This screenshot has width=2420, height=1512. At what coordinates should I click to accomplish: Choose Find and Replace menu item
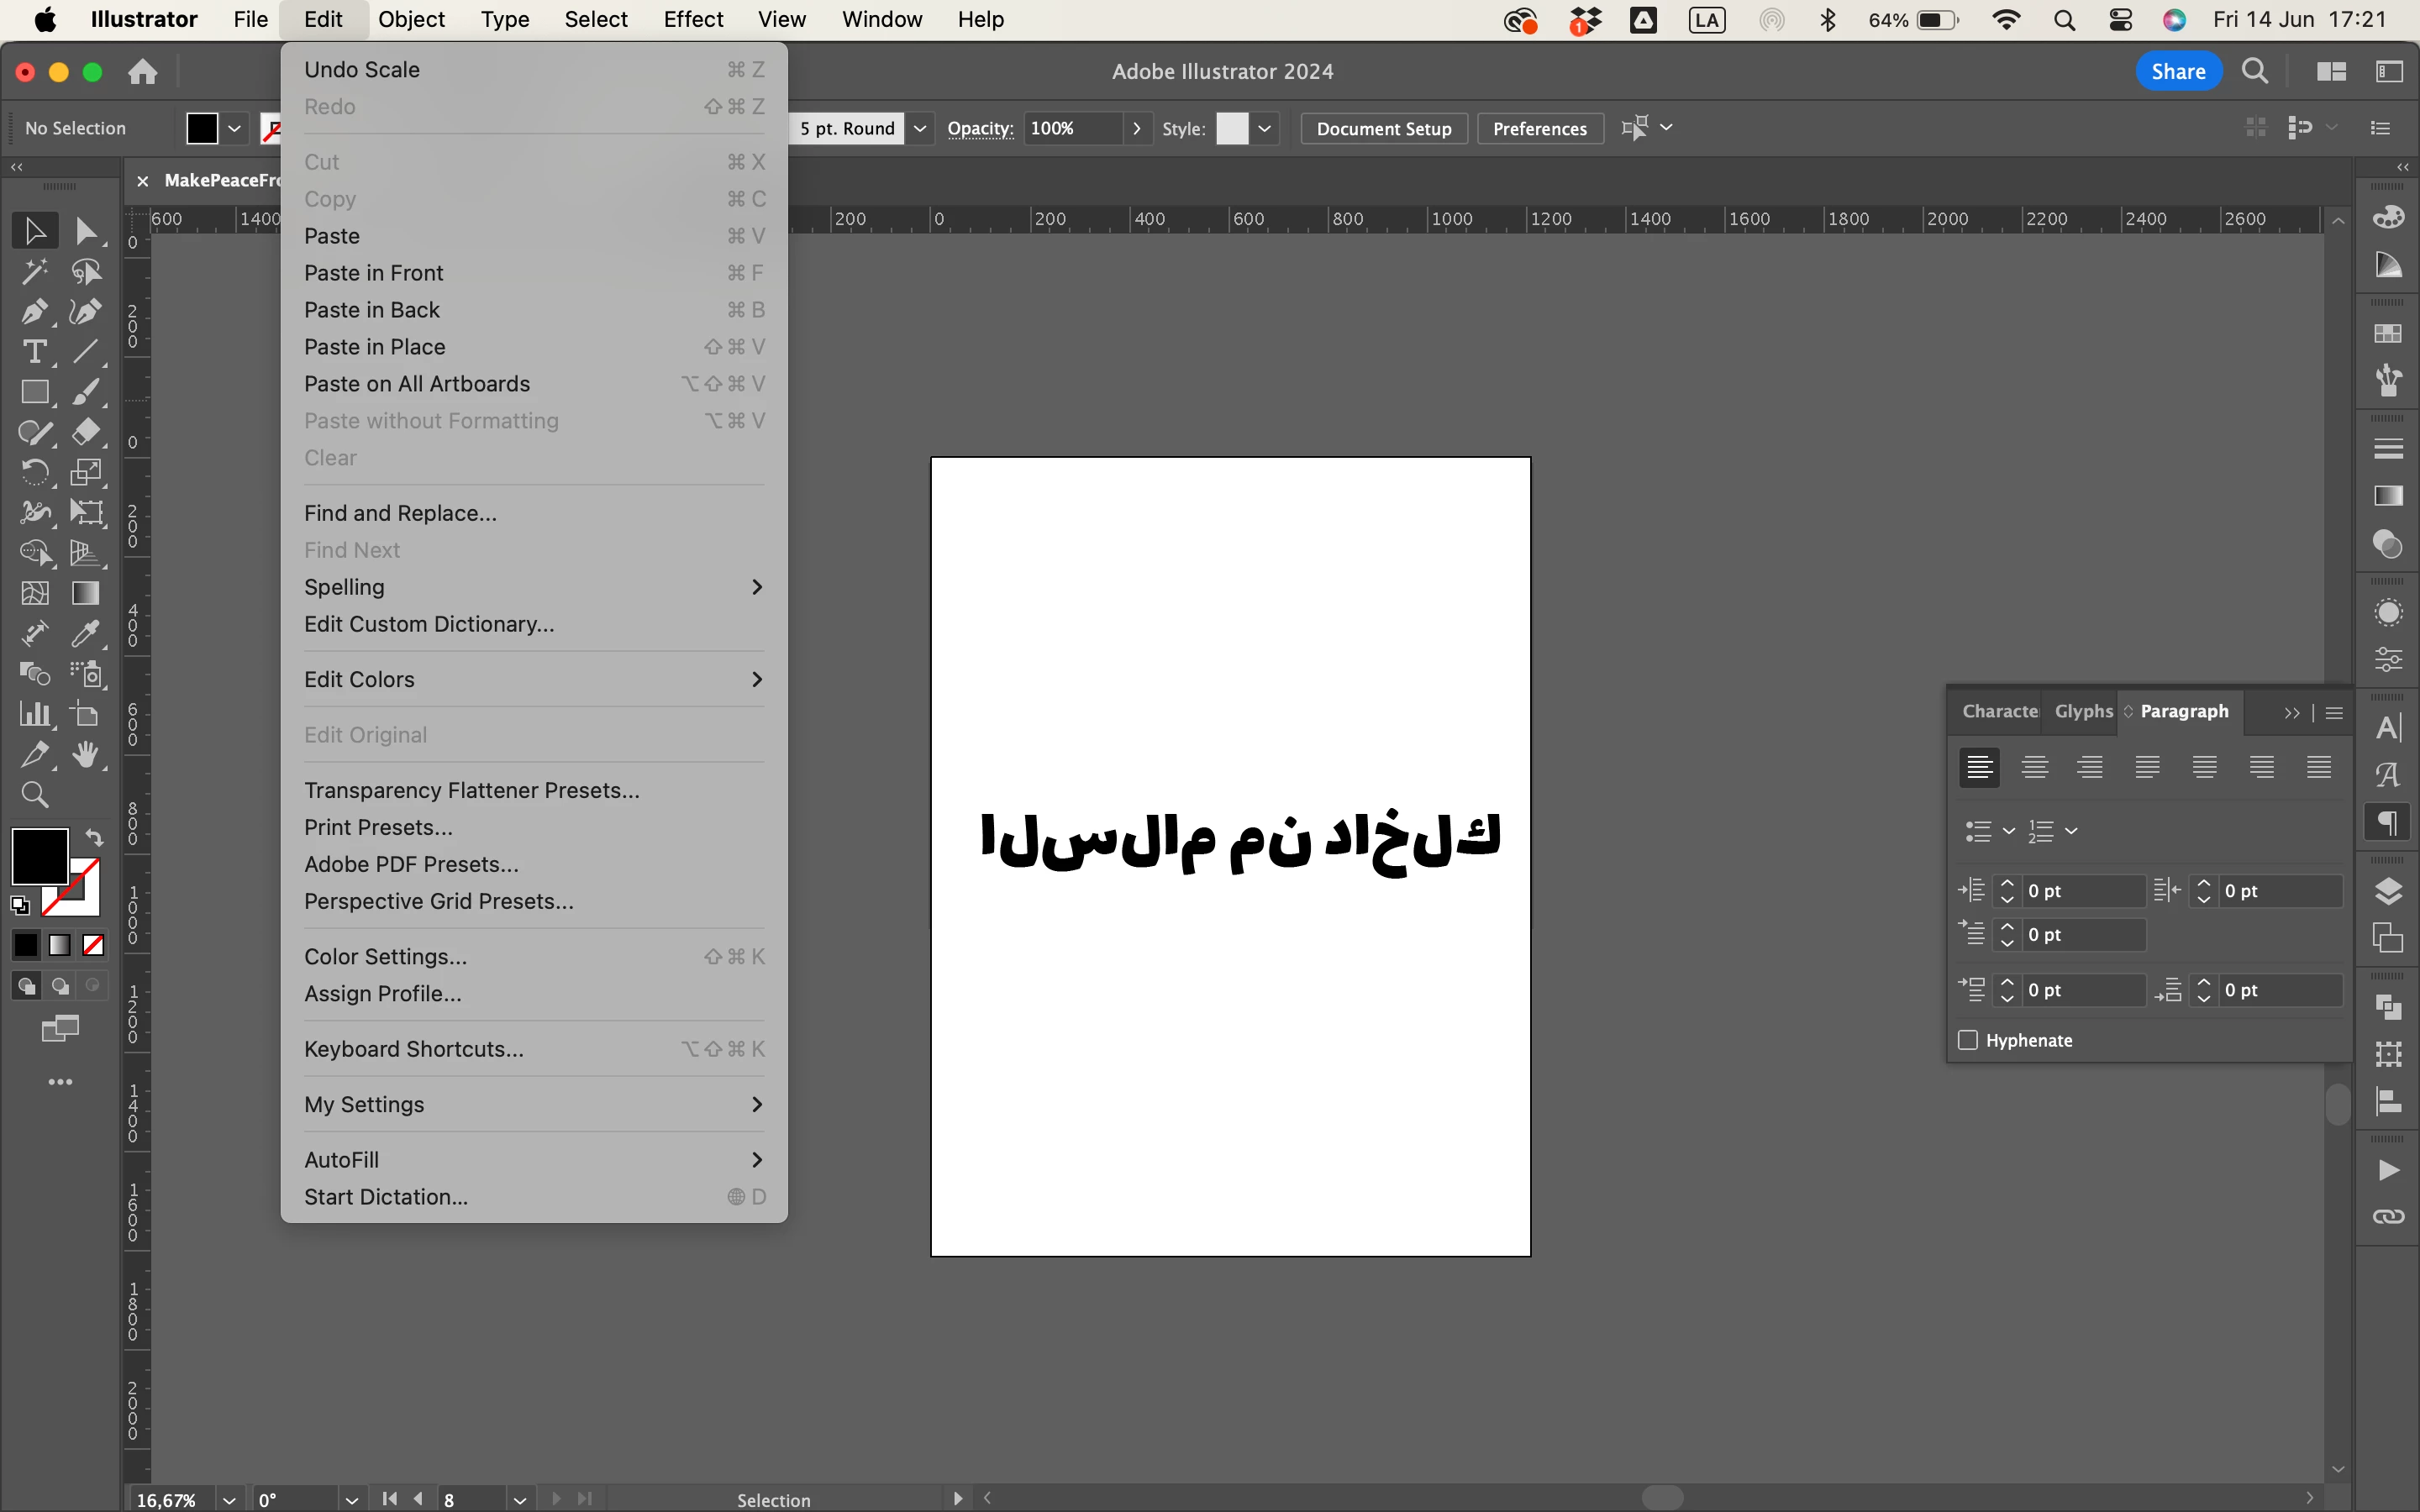tap(400, 513)
